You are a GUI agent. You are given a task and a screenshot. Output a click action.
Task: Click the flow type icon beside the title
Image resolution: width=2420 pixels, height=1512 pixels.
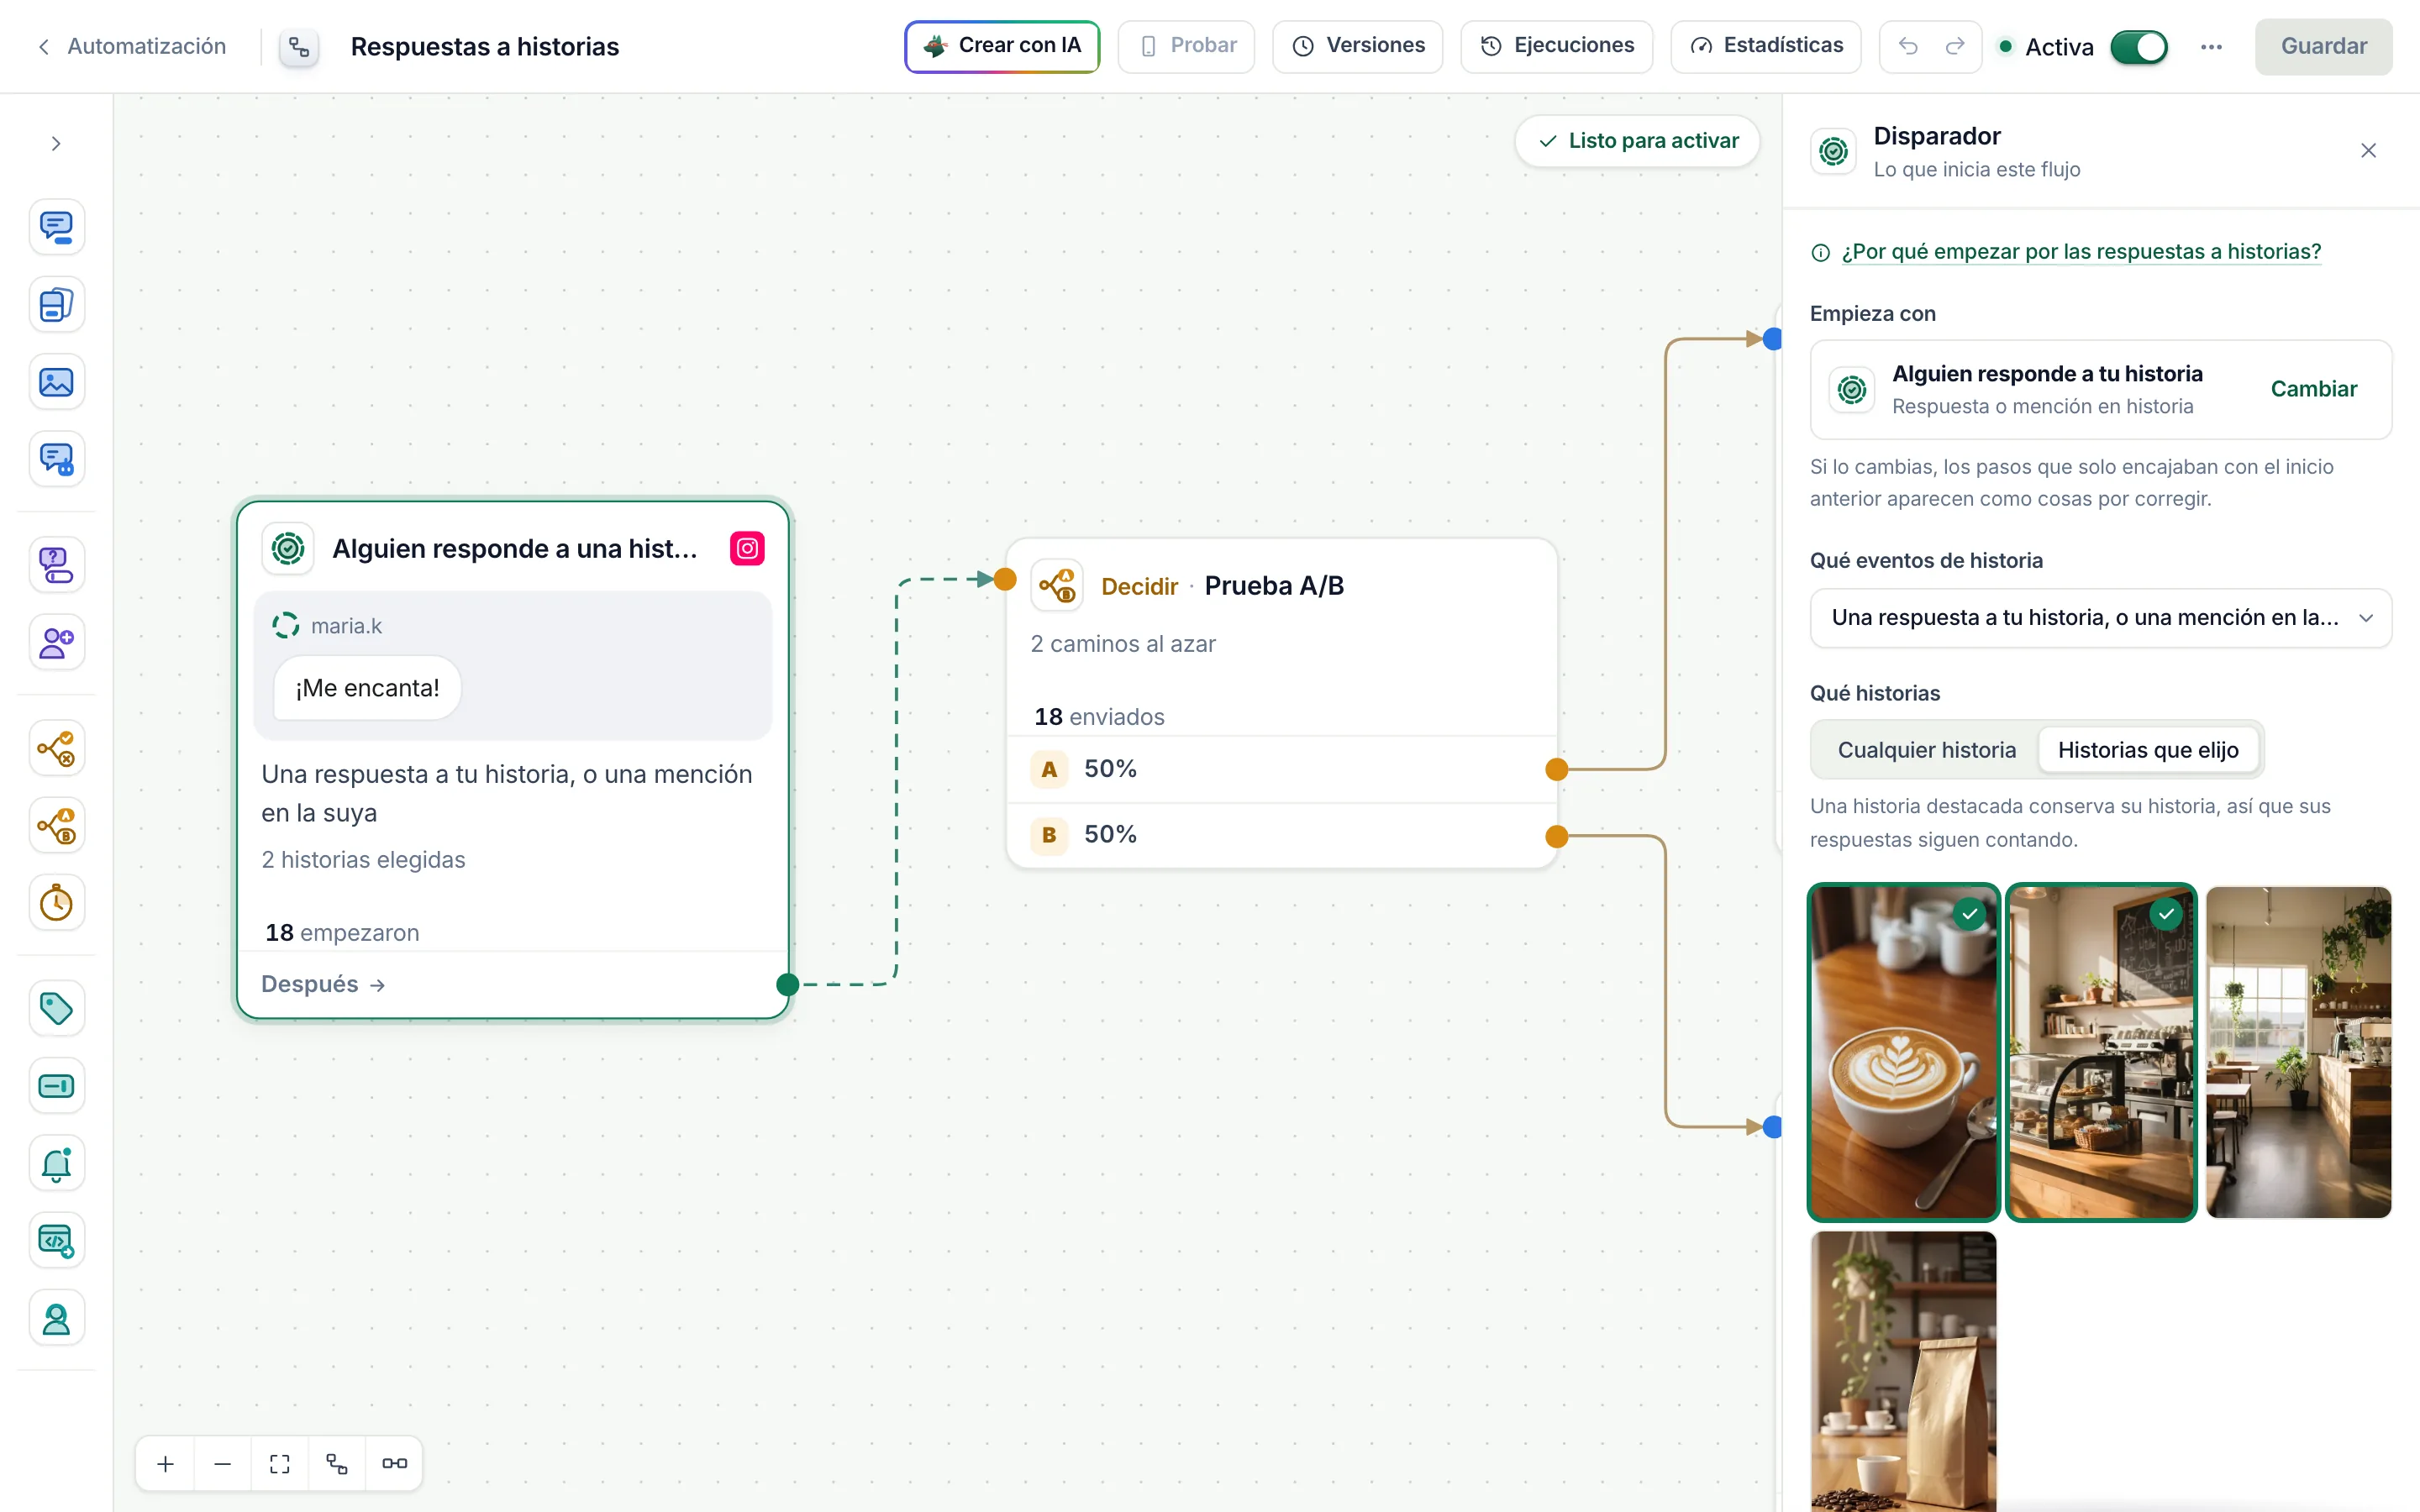click(x=299, y=47)
